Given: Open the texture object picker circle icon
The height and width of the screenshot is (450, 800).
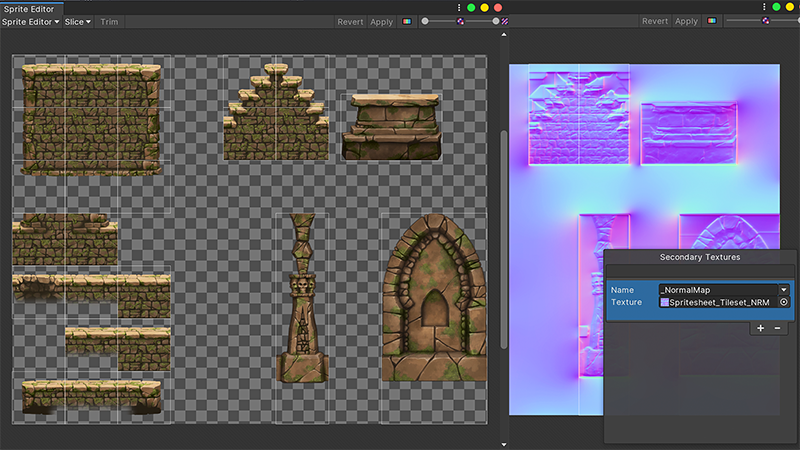Looking at the screenshot, I should (784, 302).
